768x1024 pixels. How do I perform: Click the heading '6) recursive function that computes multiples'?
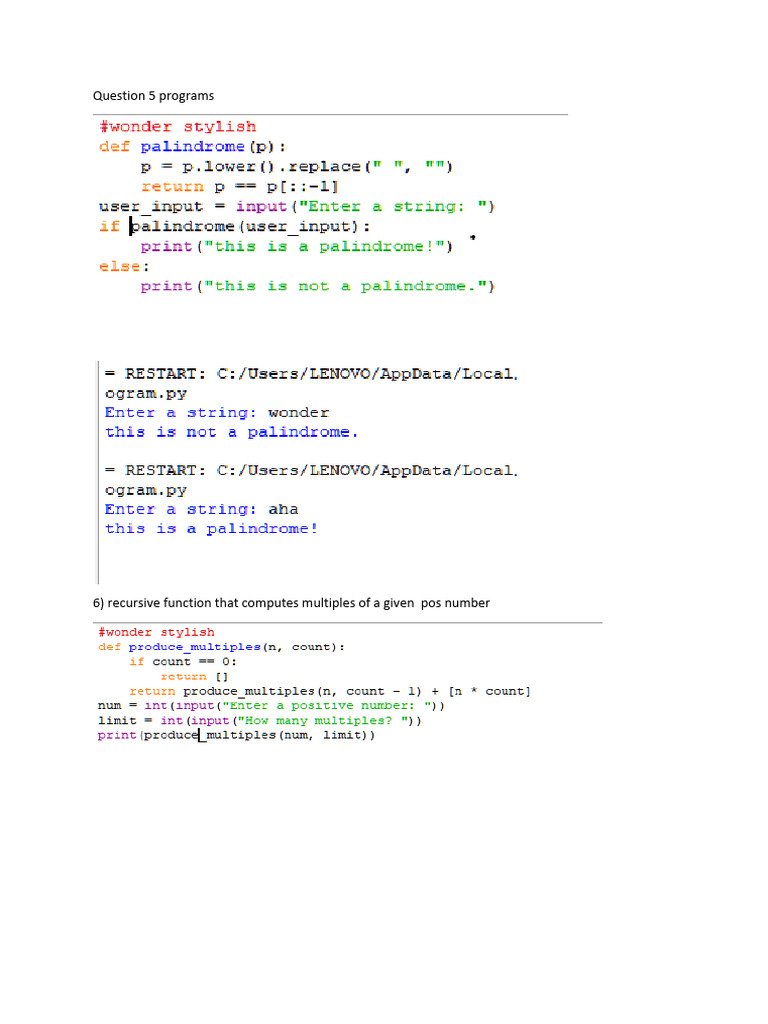(291, 603)
